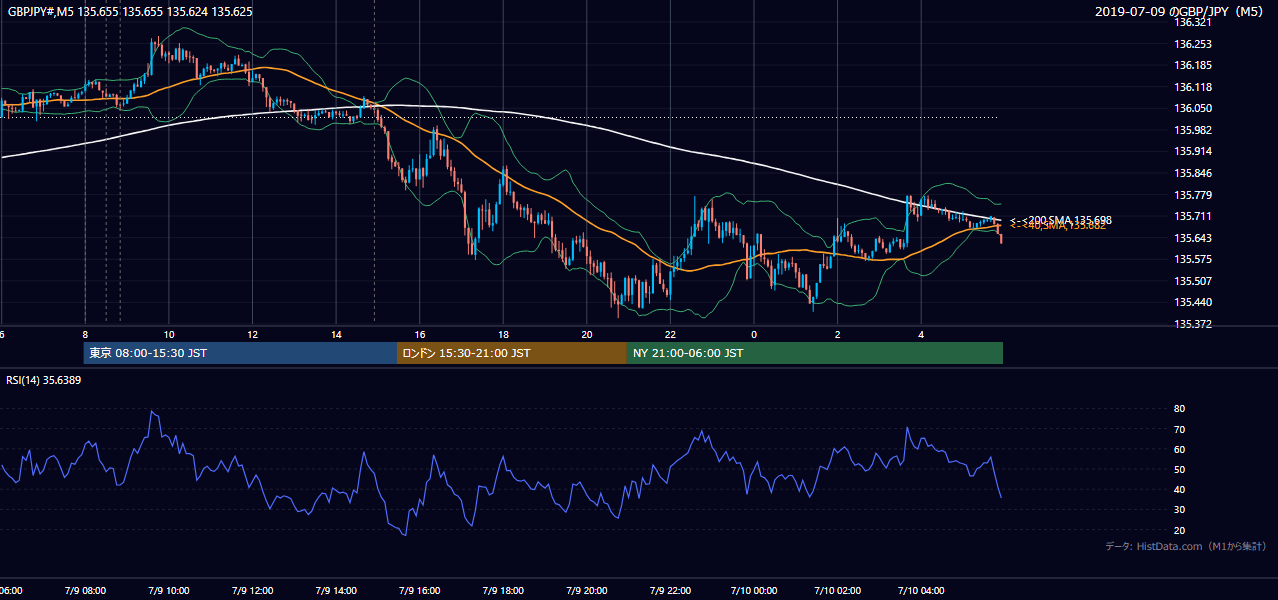Click price axis label 135.643

(1192, 238)
